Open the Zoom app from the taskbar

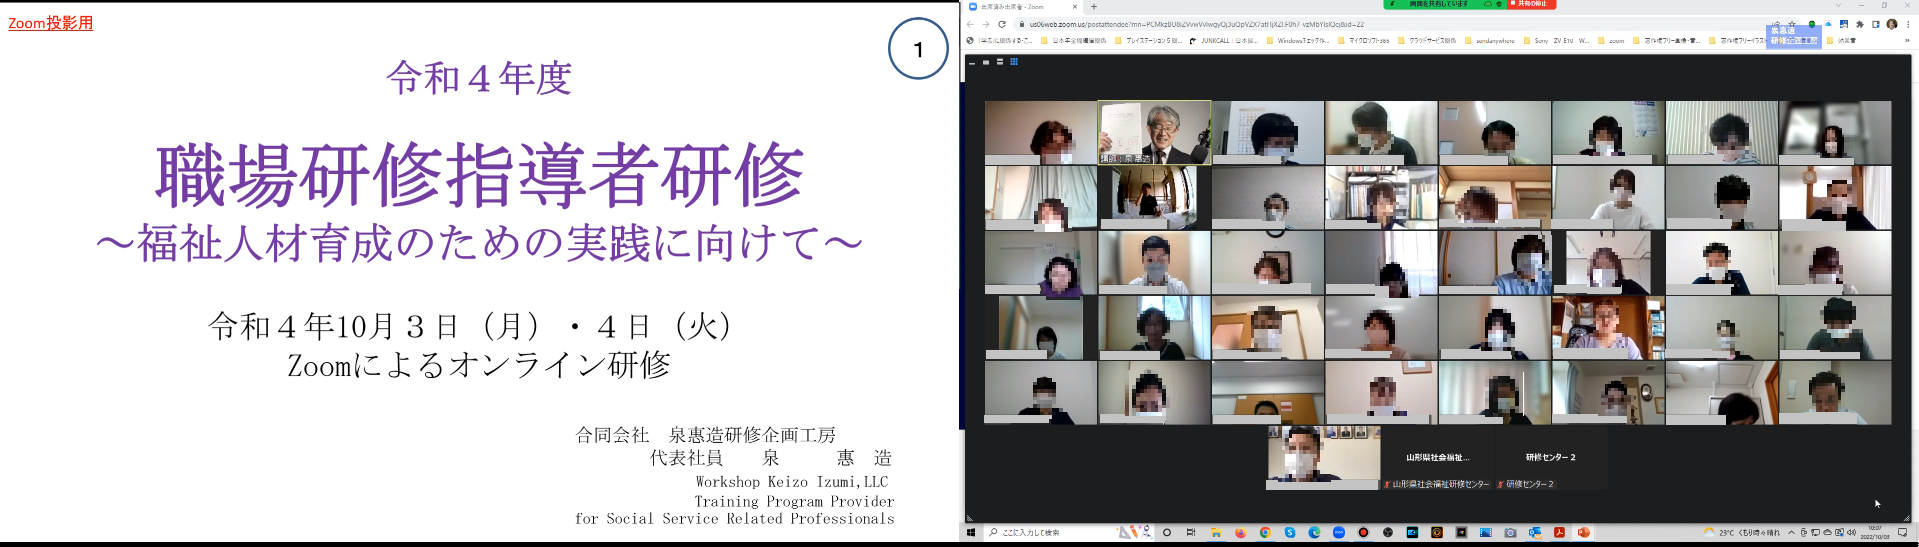[1339, 532]
